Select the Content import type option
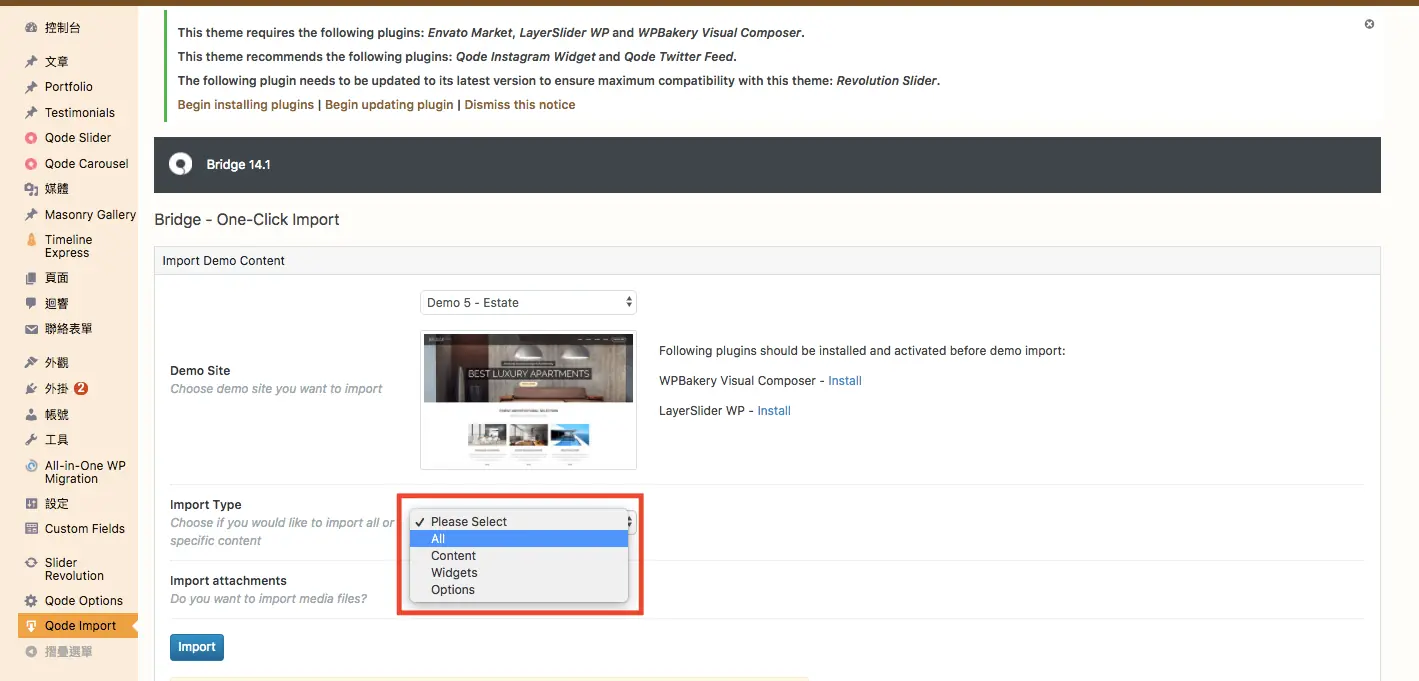1419x681 pixels. click(x=519, y=556)
